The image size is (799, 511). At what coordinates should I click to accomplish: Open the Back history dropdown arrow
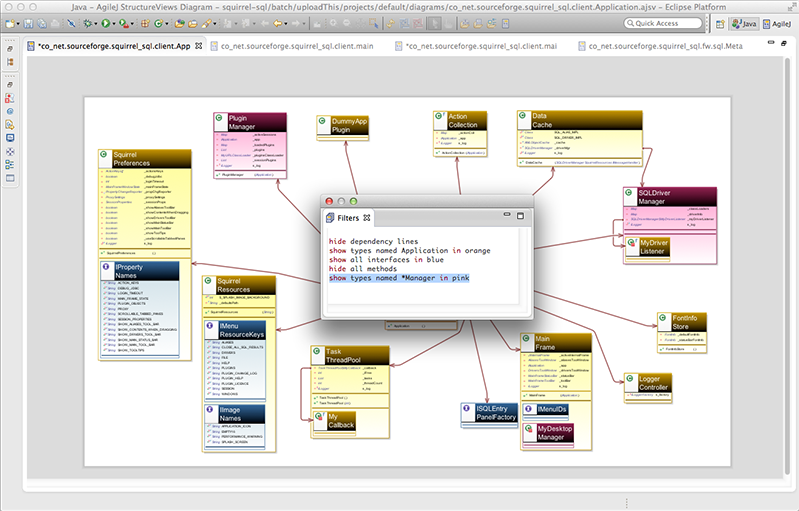click(x=285, y=23)
